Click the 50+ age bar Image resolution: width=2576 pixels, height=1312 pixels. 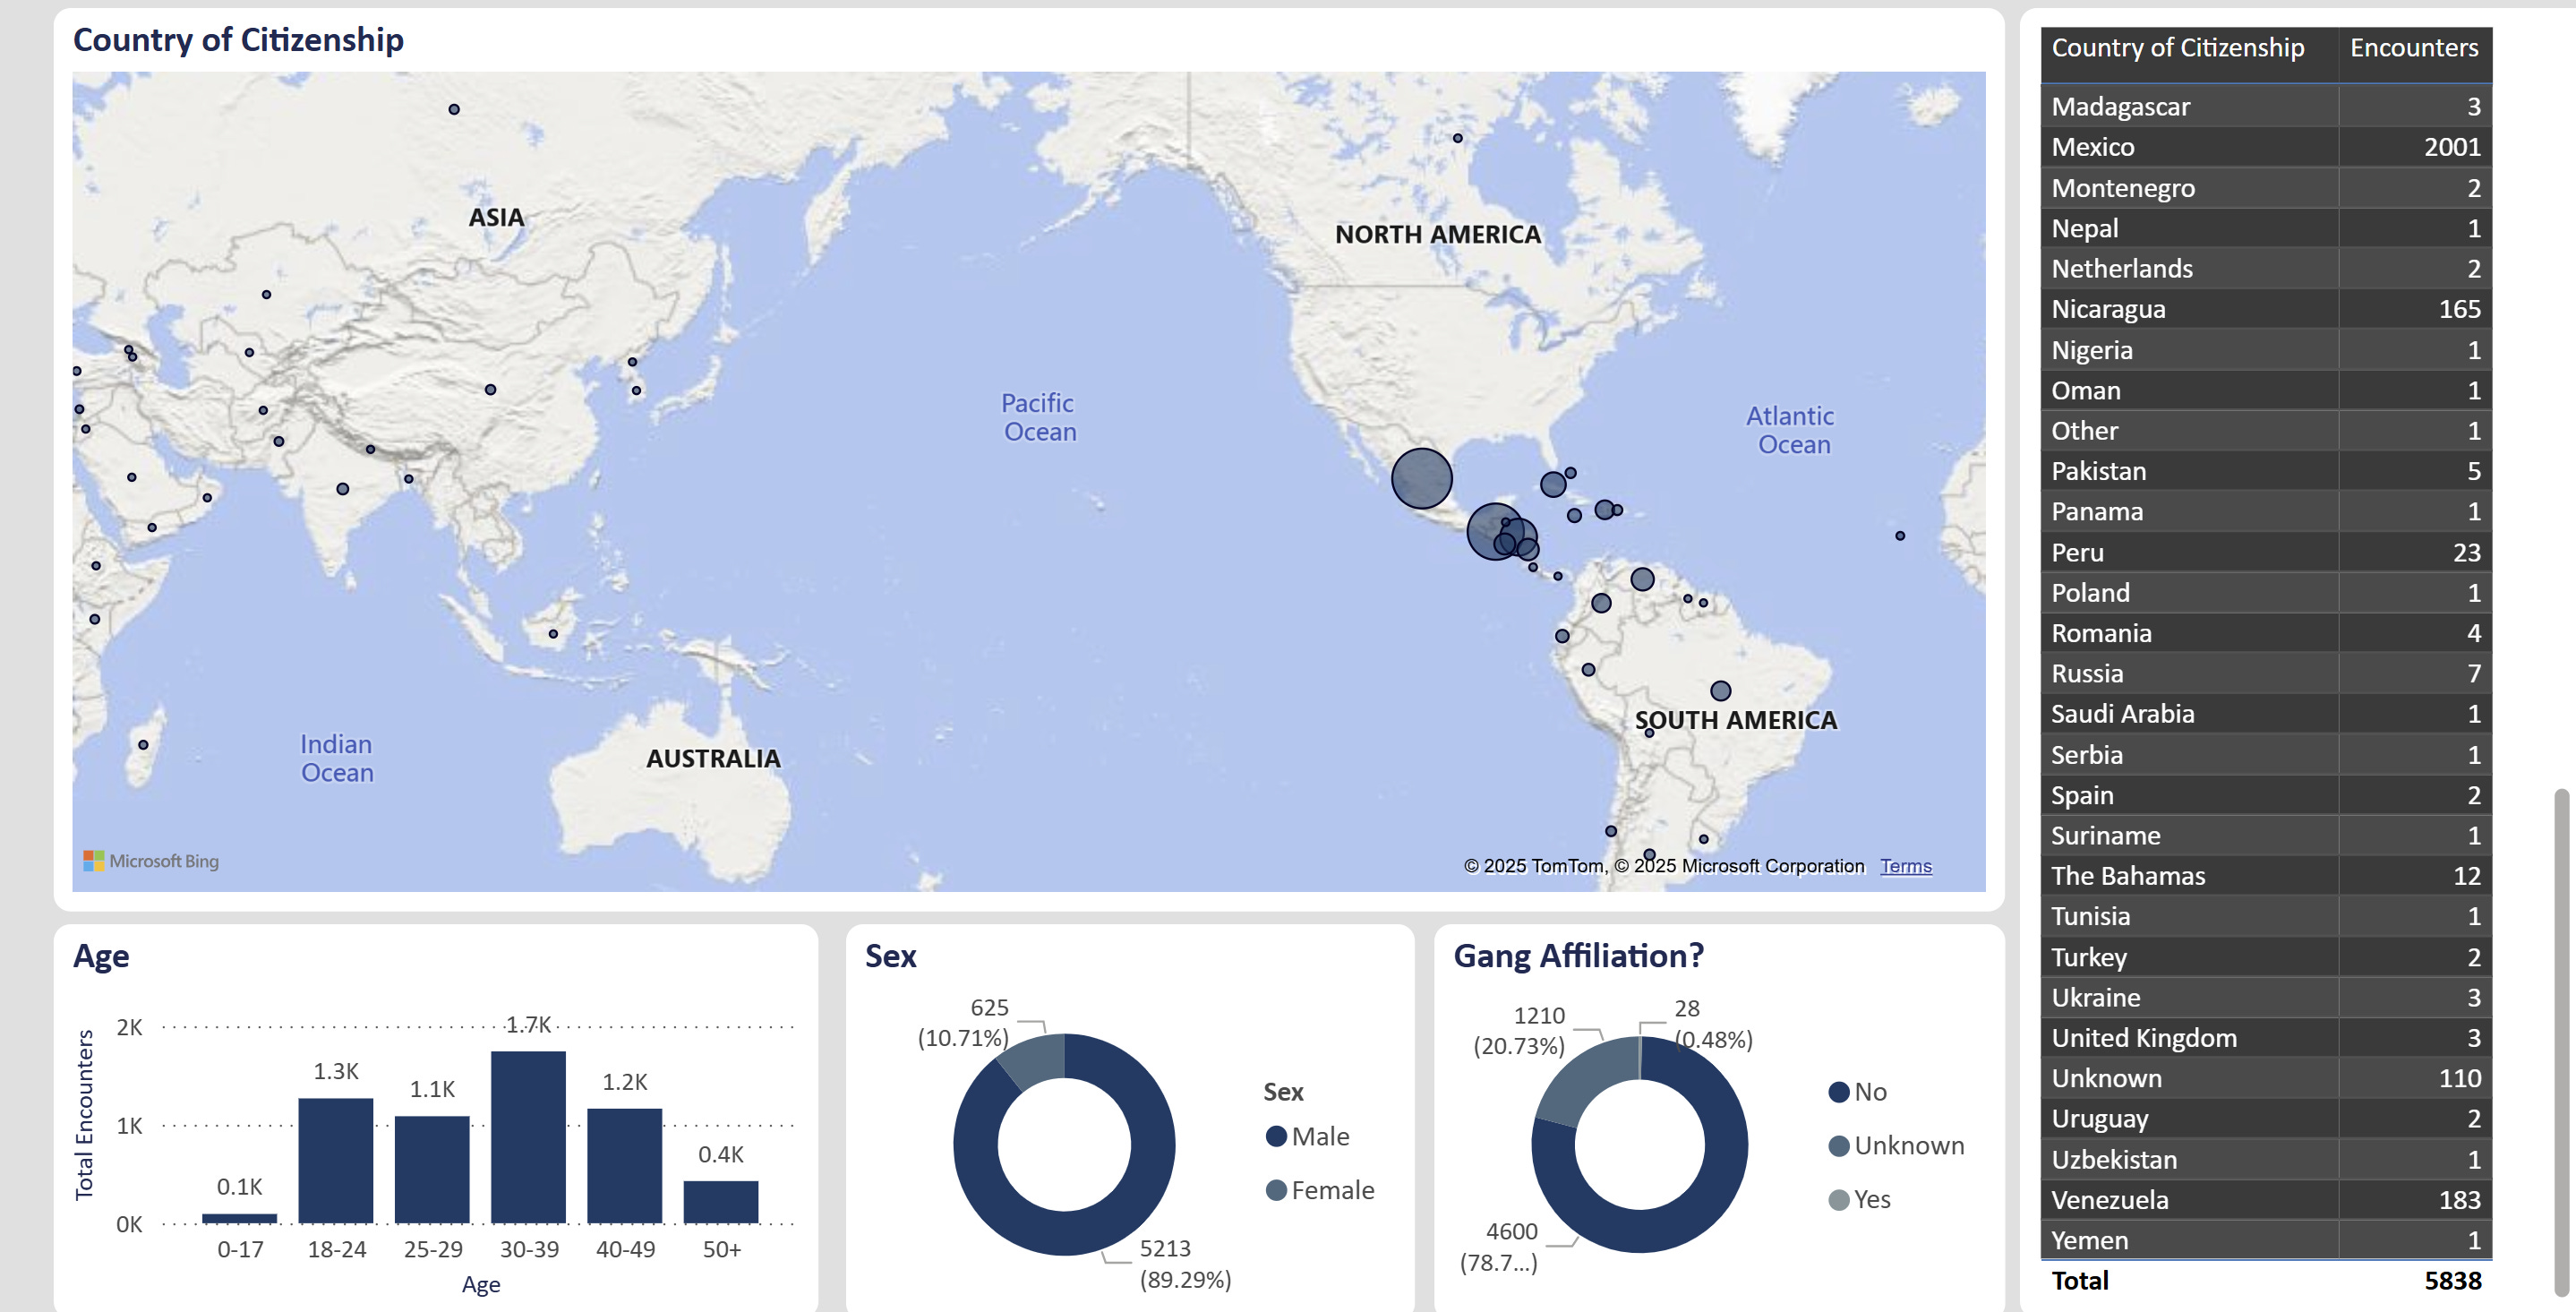point(720,1201)
